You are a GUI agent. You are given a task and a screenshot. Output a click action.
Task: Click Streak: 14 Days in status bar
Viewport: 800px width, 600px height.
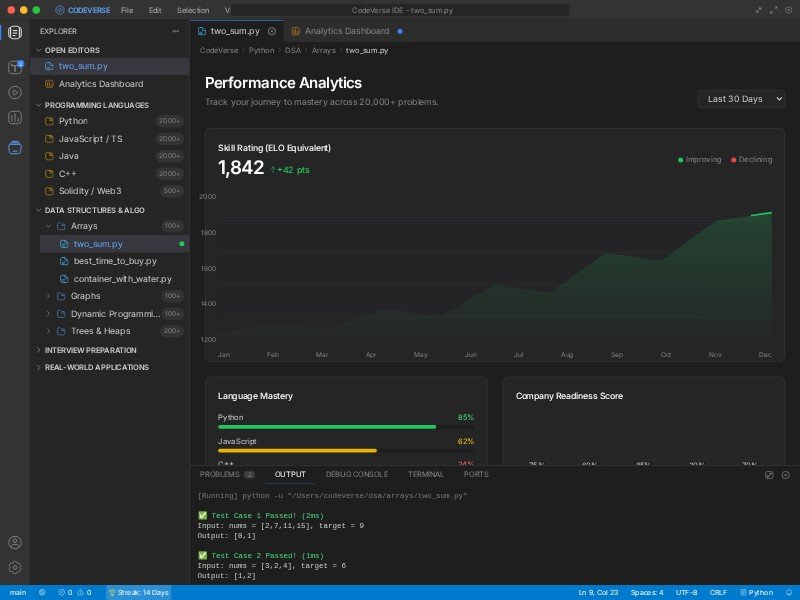(138, 592)
